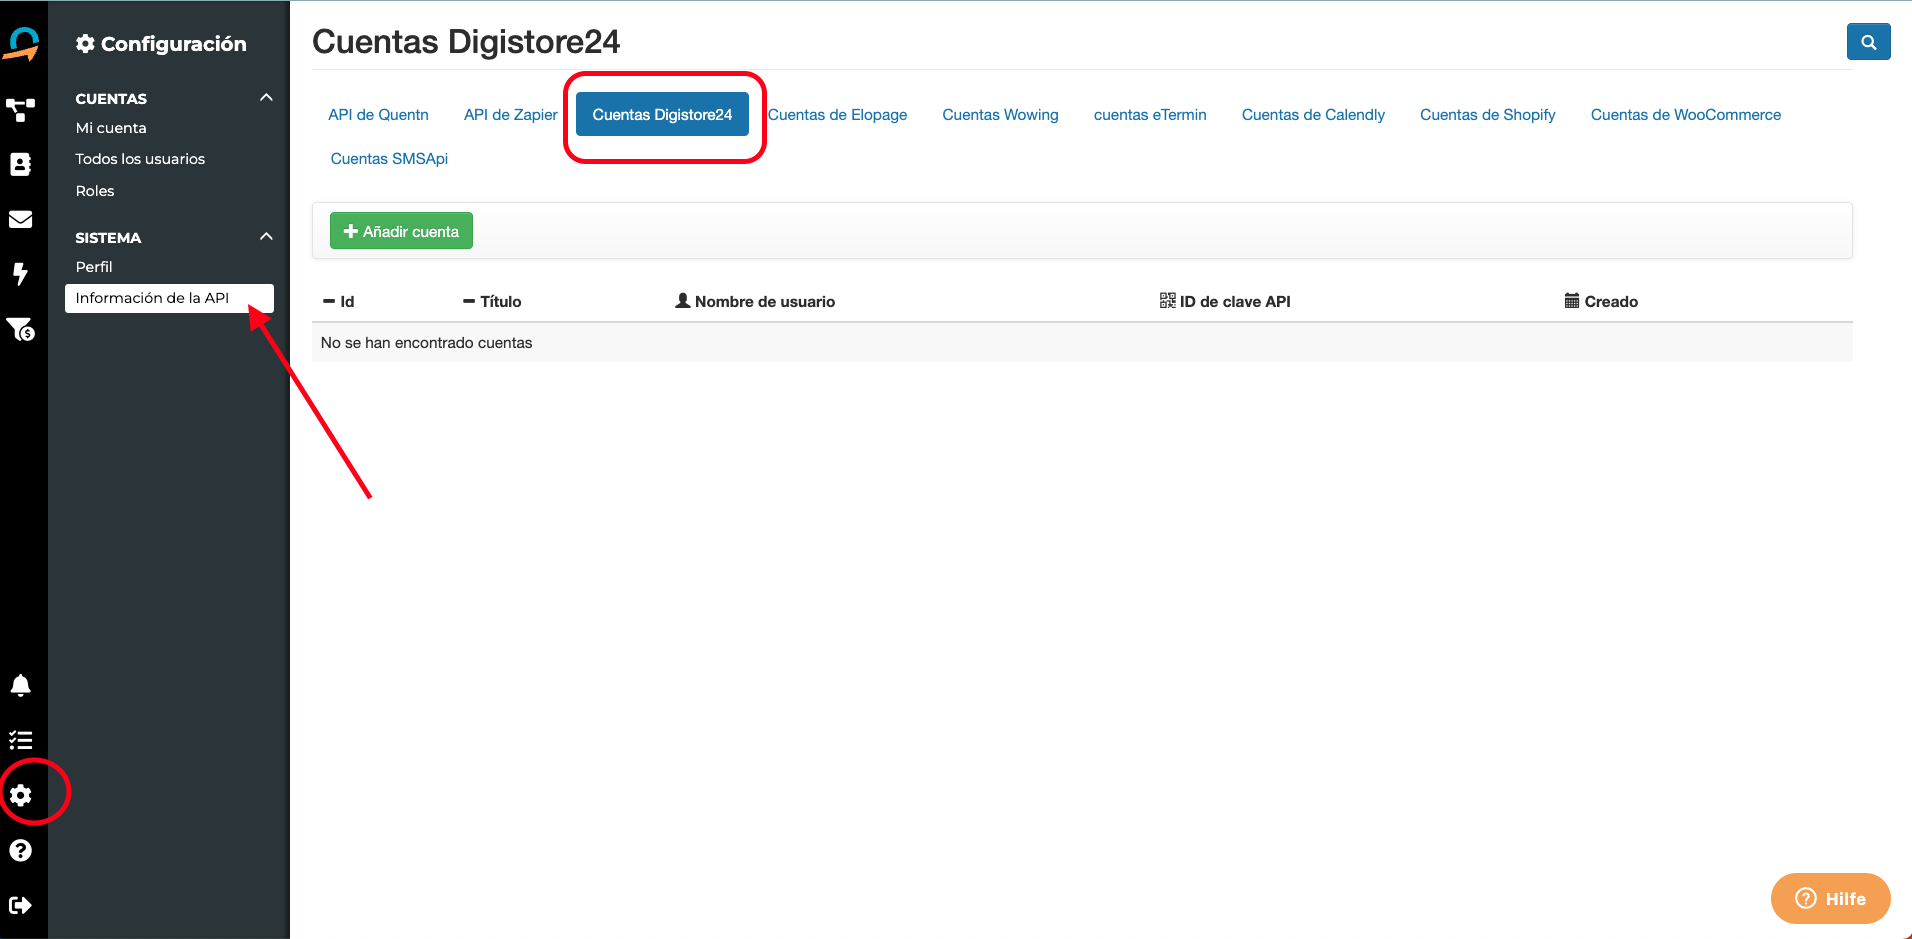Click the logout icon in sidebar
The width and height of the screenshot is (1912, 939).
pos(21,905)
